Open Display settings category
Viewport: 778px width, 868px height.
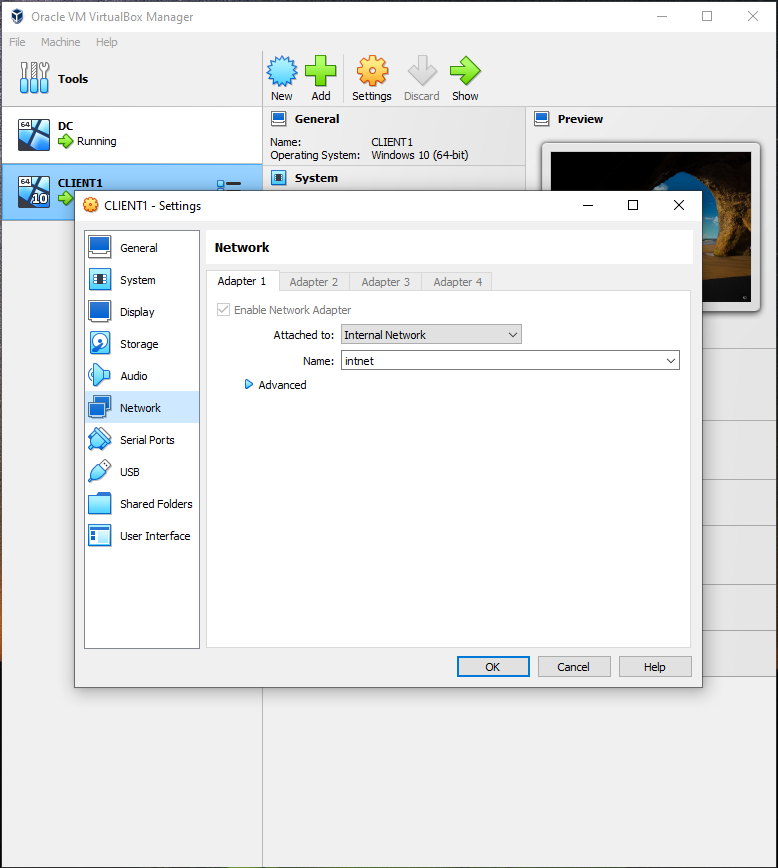[142, 312]
